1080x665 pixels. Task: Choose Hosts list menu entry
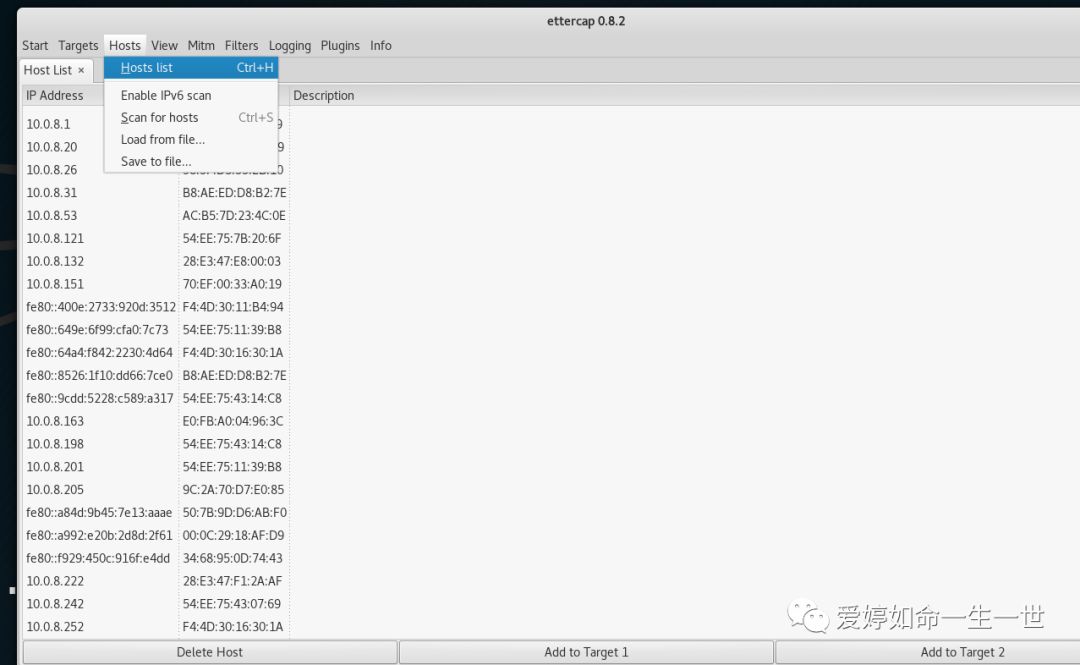pos(191,68)
